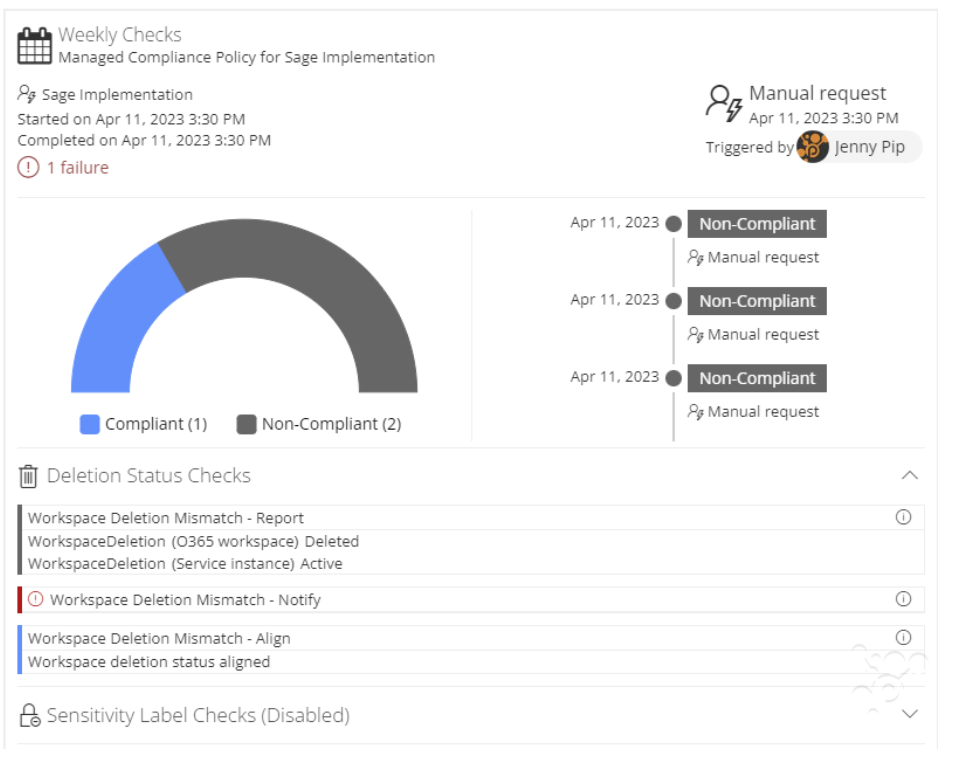
Task: Open info icon for Mismatch - Report row
Action: [903, 517]
